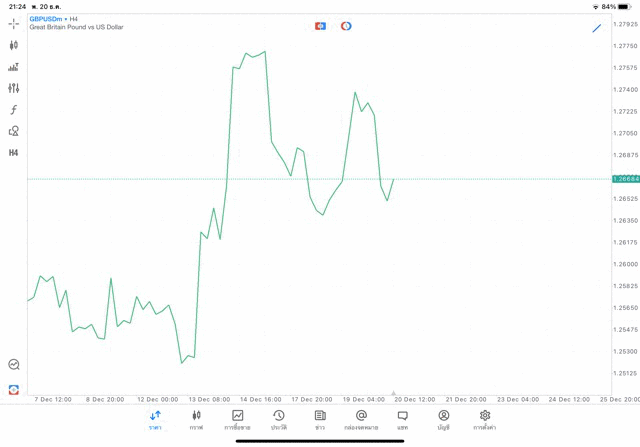Tap the current price label 1.26684

[x=626, y=179]
